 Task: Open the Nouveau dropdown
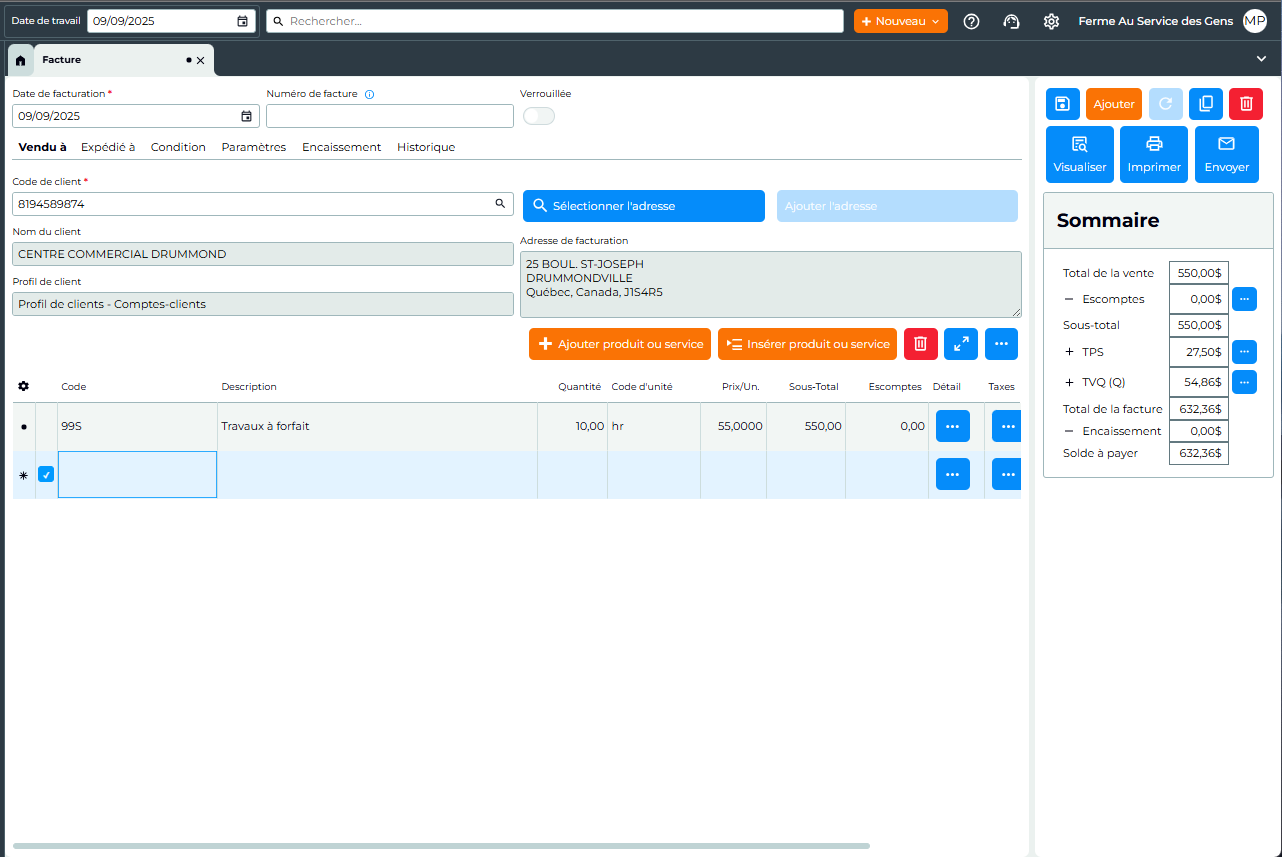[901, 21]
